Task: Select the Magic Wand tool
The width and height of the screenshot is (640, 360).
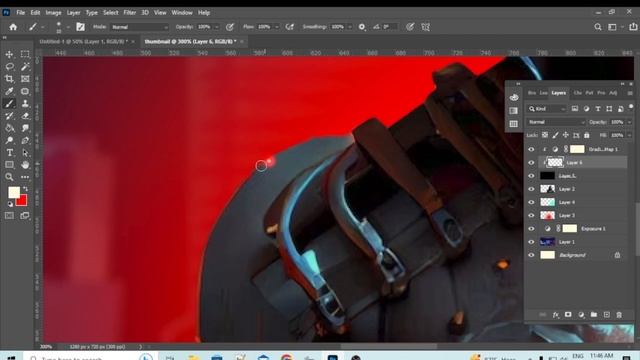Action: tap(25, 67)
